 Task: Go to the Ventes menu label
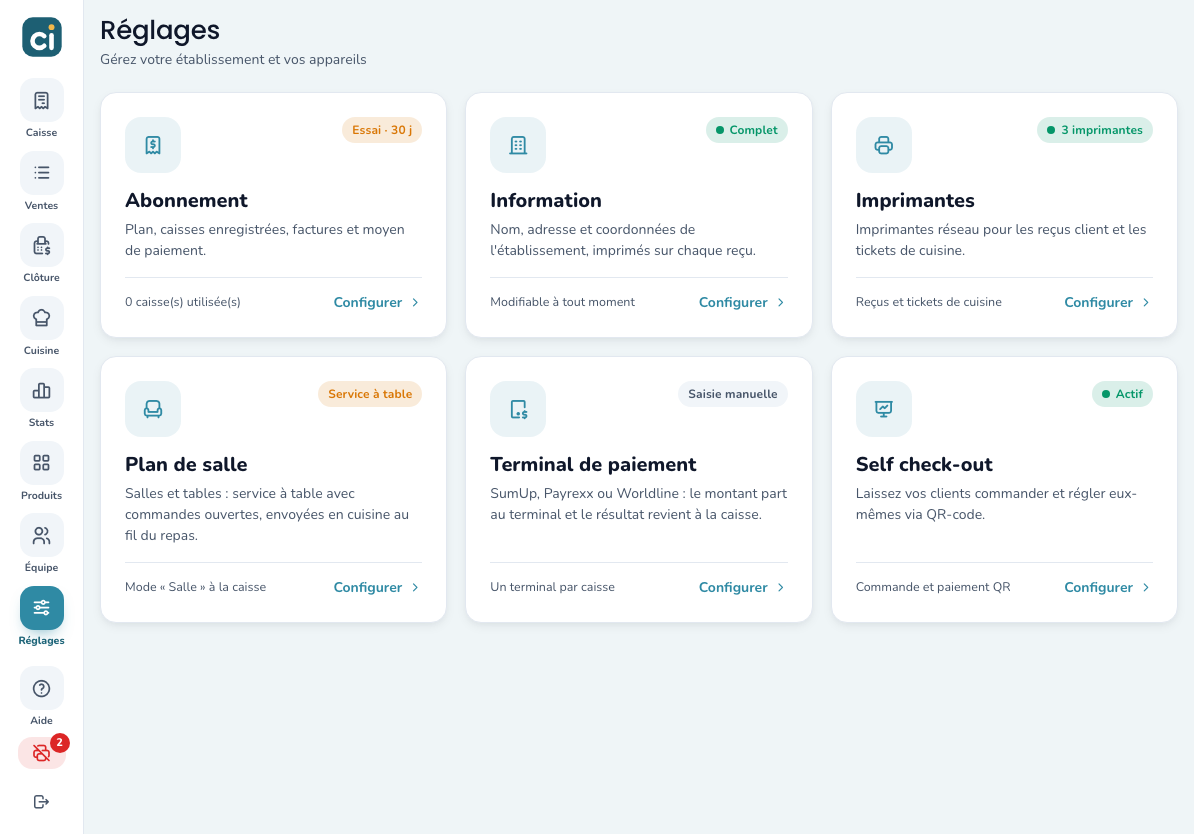tap(42, 206)
